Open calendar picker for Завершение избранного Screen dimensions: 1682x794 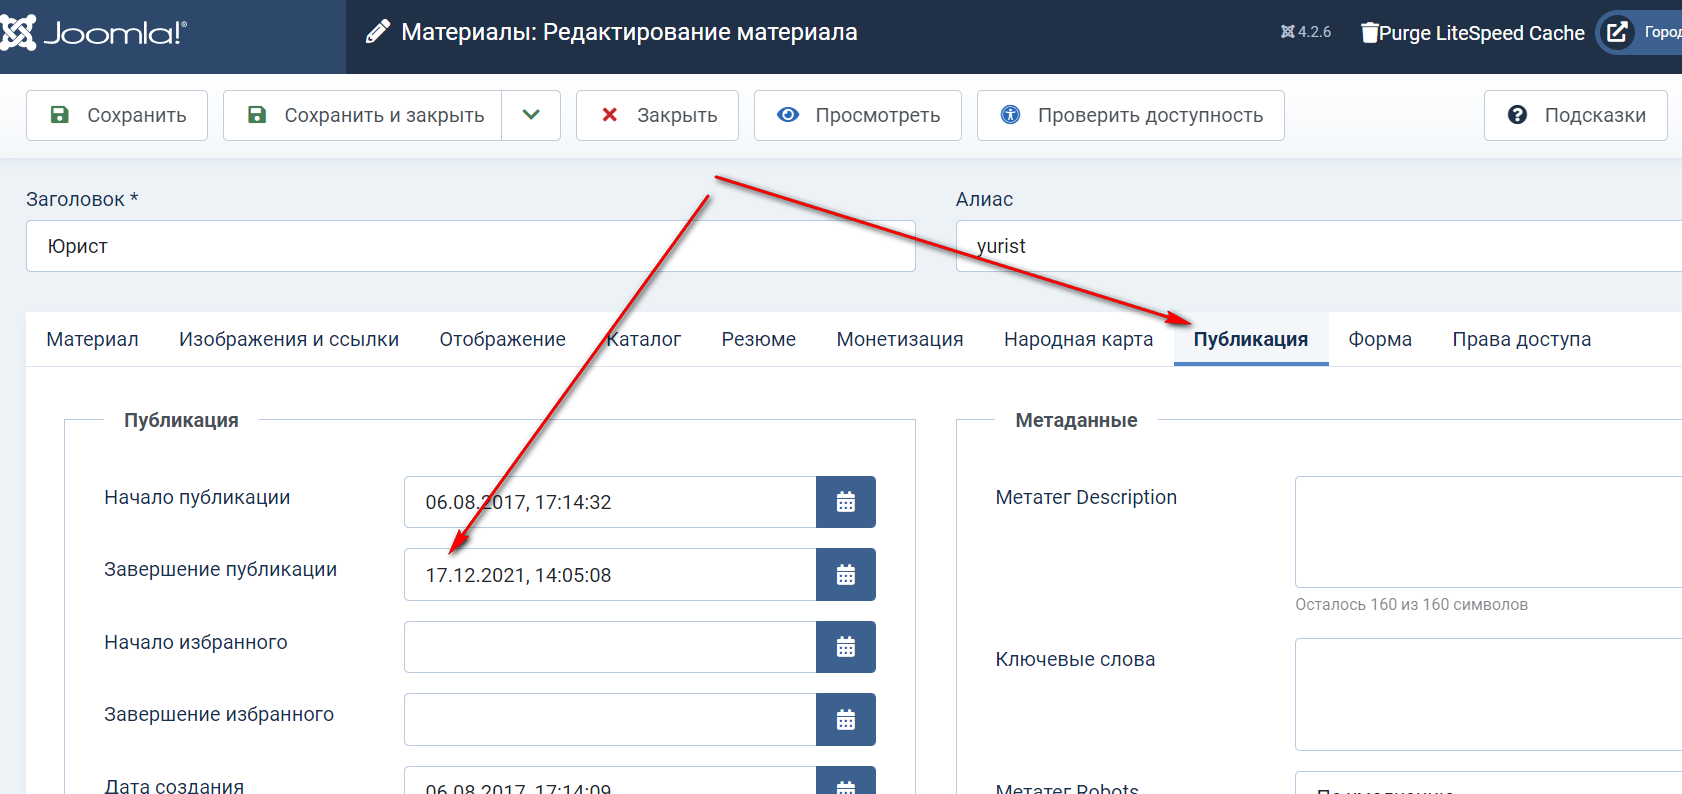coord(845,720)
